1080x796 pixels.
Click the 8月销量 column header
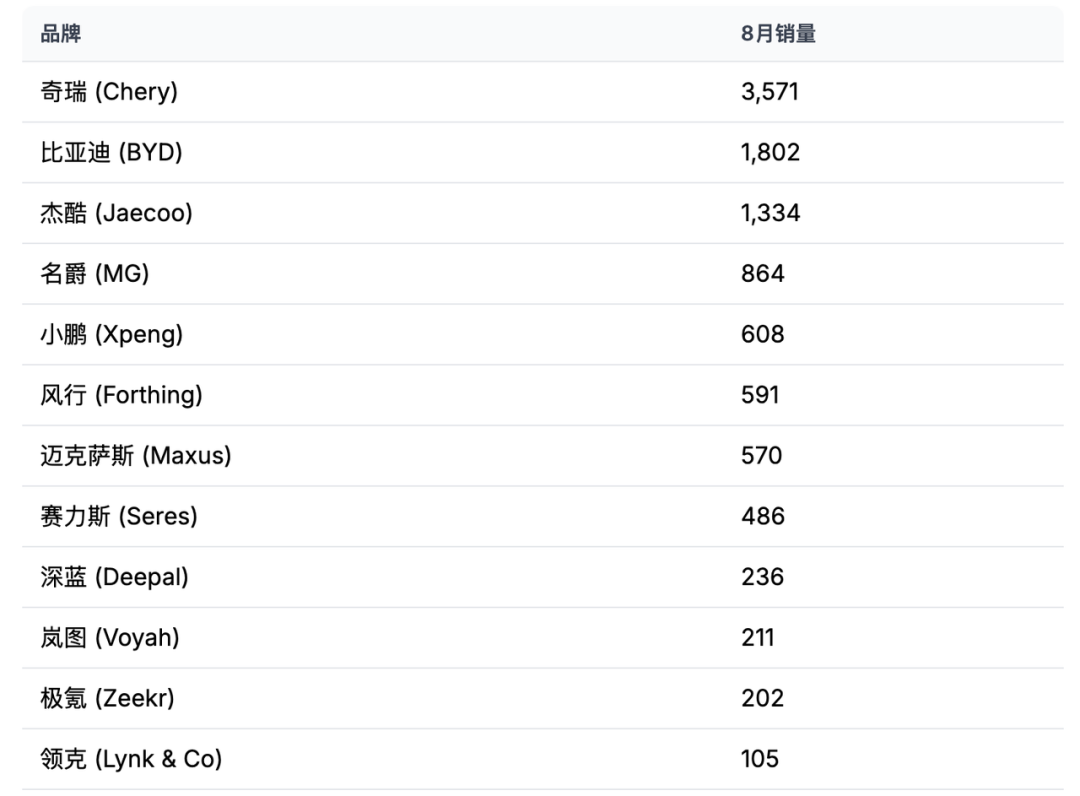[778, 34]
